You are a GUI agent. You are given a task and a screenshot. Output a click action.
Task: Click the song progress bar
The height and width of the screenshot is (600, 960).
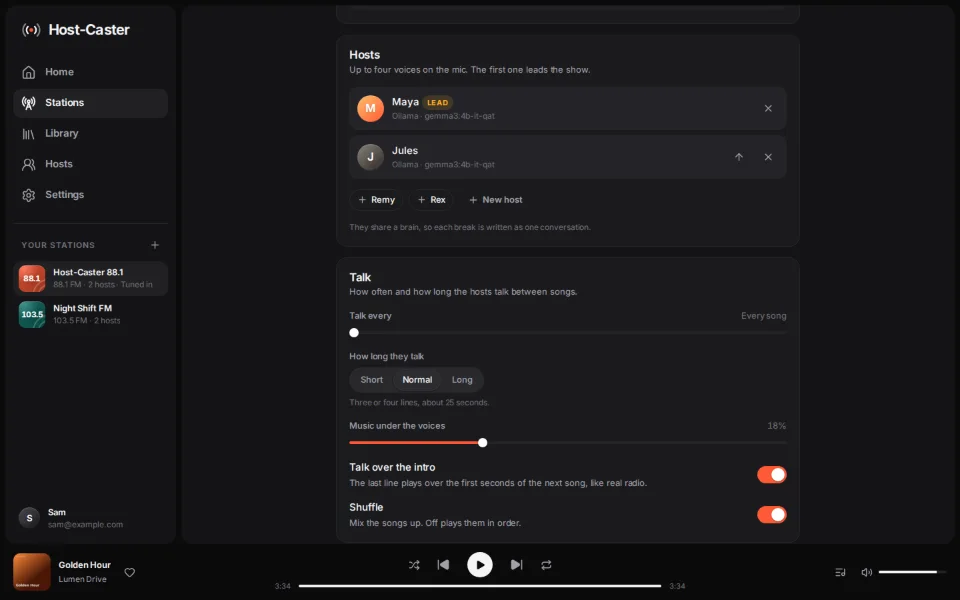480,586
